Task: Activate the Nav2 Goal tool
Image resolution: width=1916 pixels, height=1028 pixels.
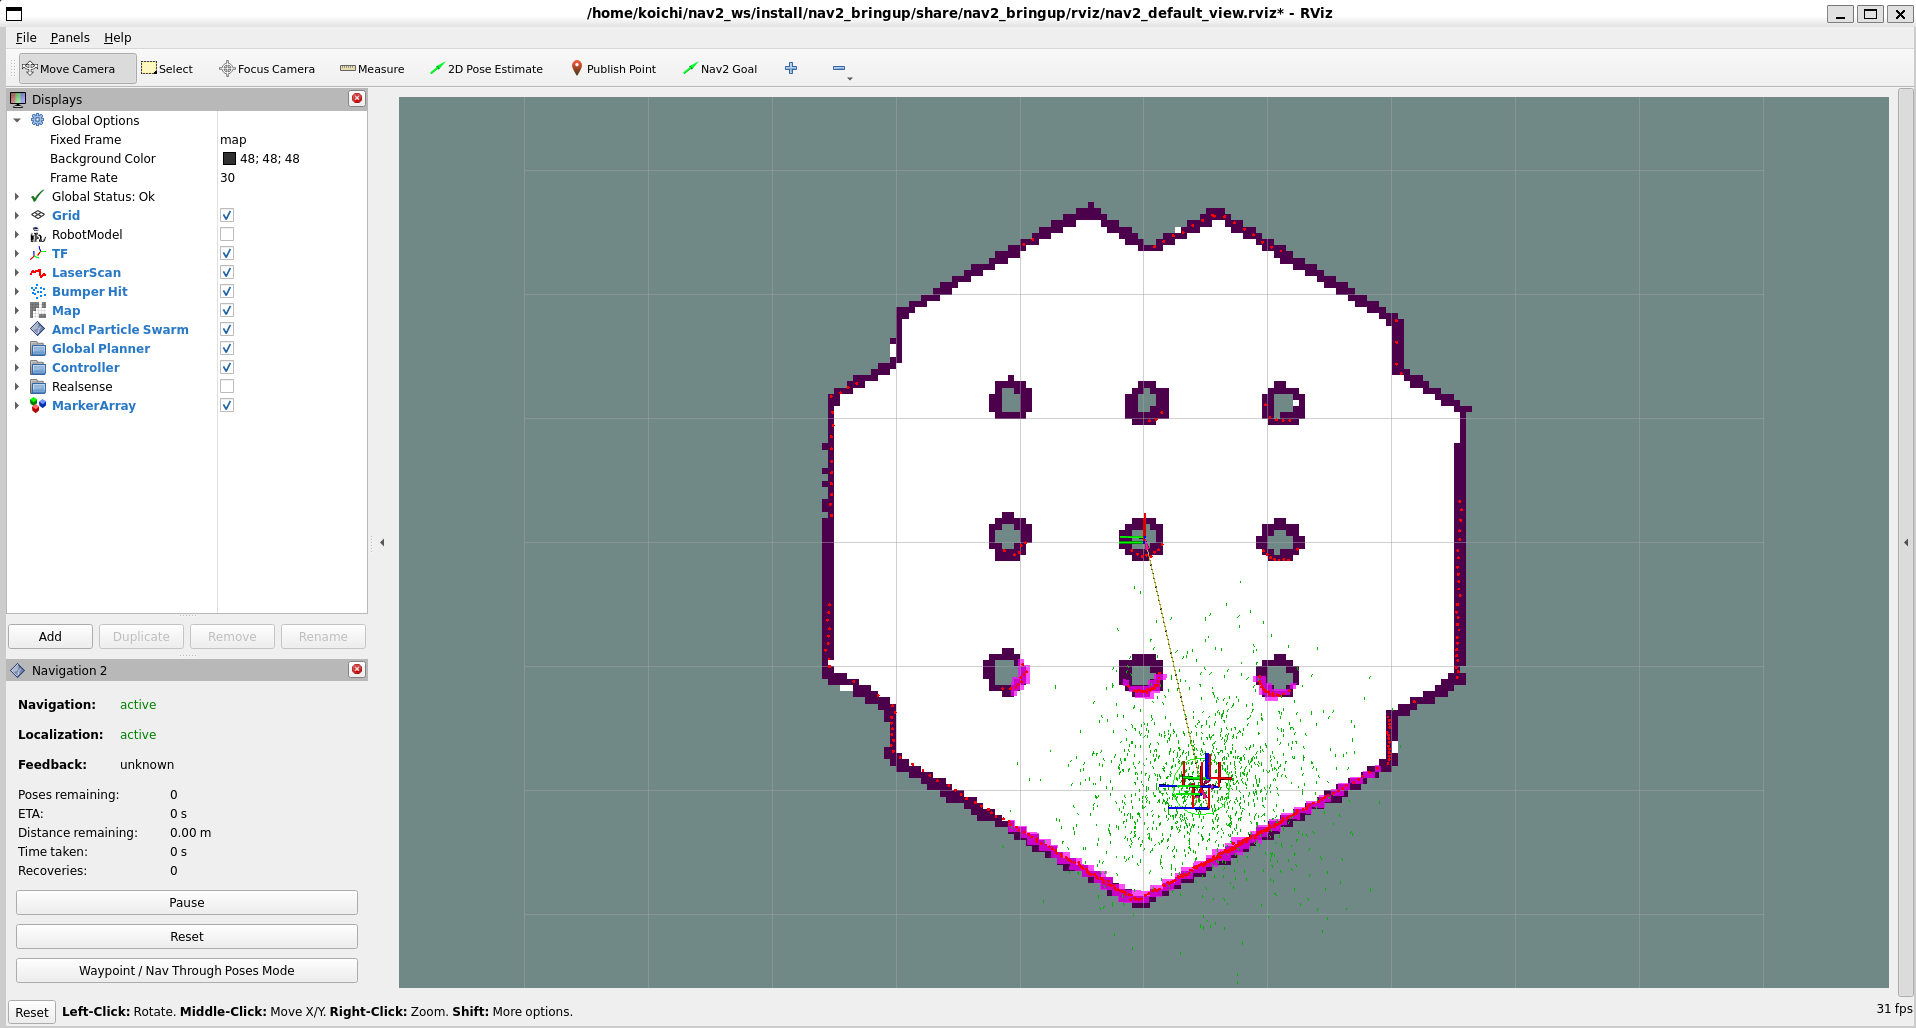Action: [x=720, y=69]
